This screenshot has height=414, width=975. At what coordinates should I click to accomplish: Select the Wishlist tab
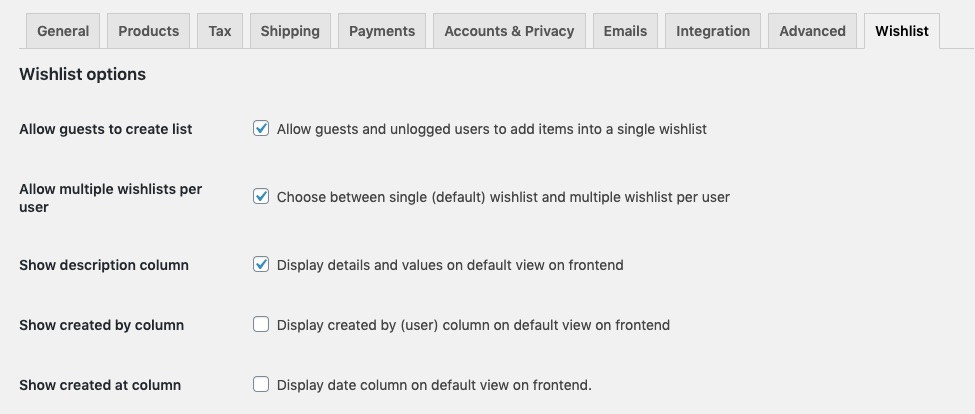click(901, 31)
